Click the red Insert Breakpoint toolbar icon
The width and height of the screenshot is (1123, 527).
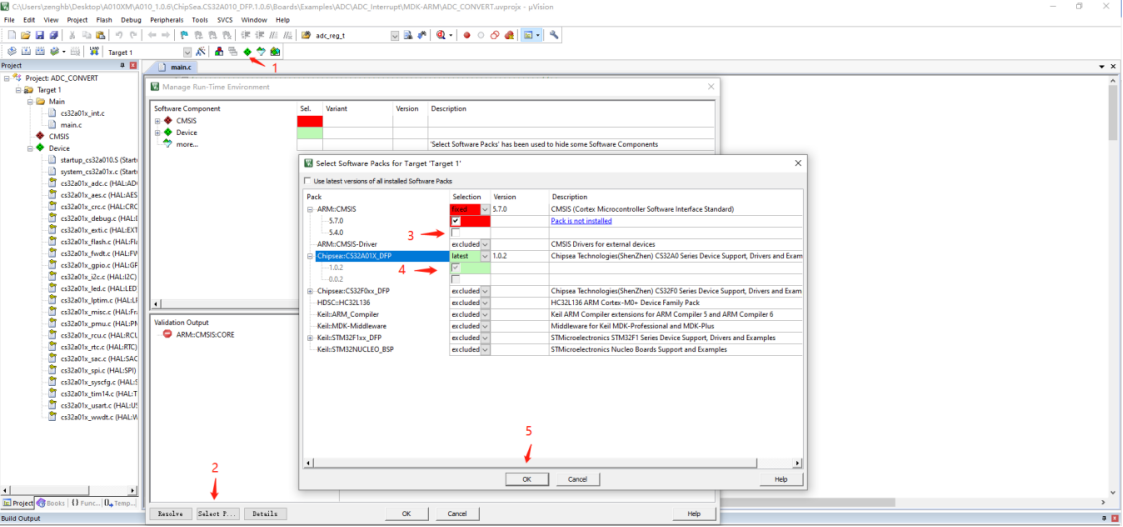coord(466,35)
